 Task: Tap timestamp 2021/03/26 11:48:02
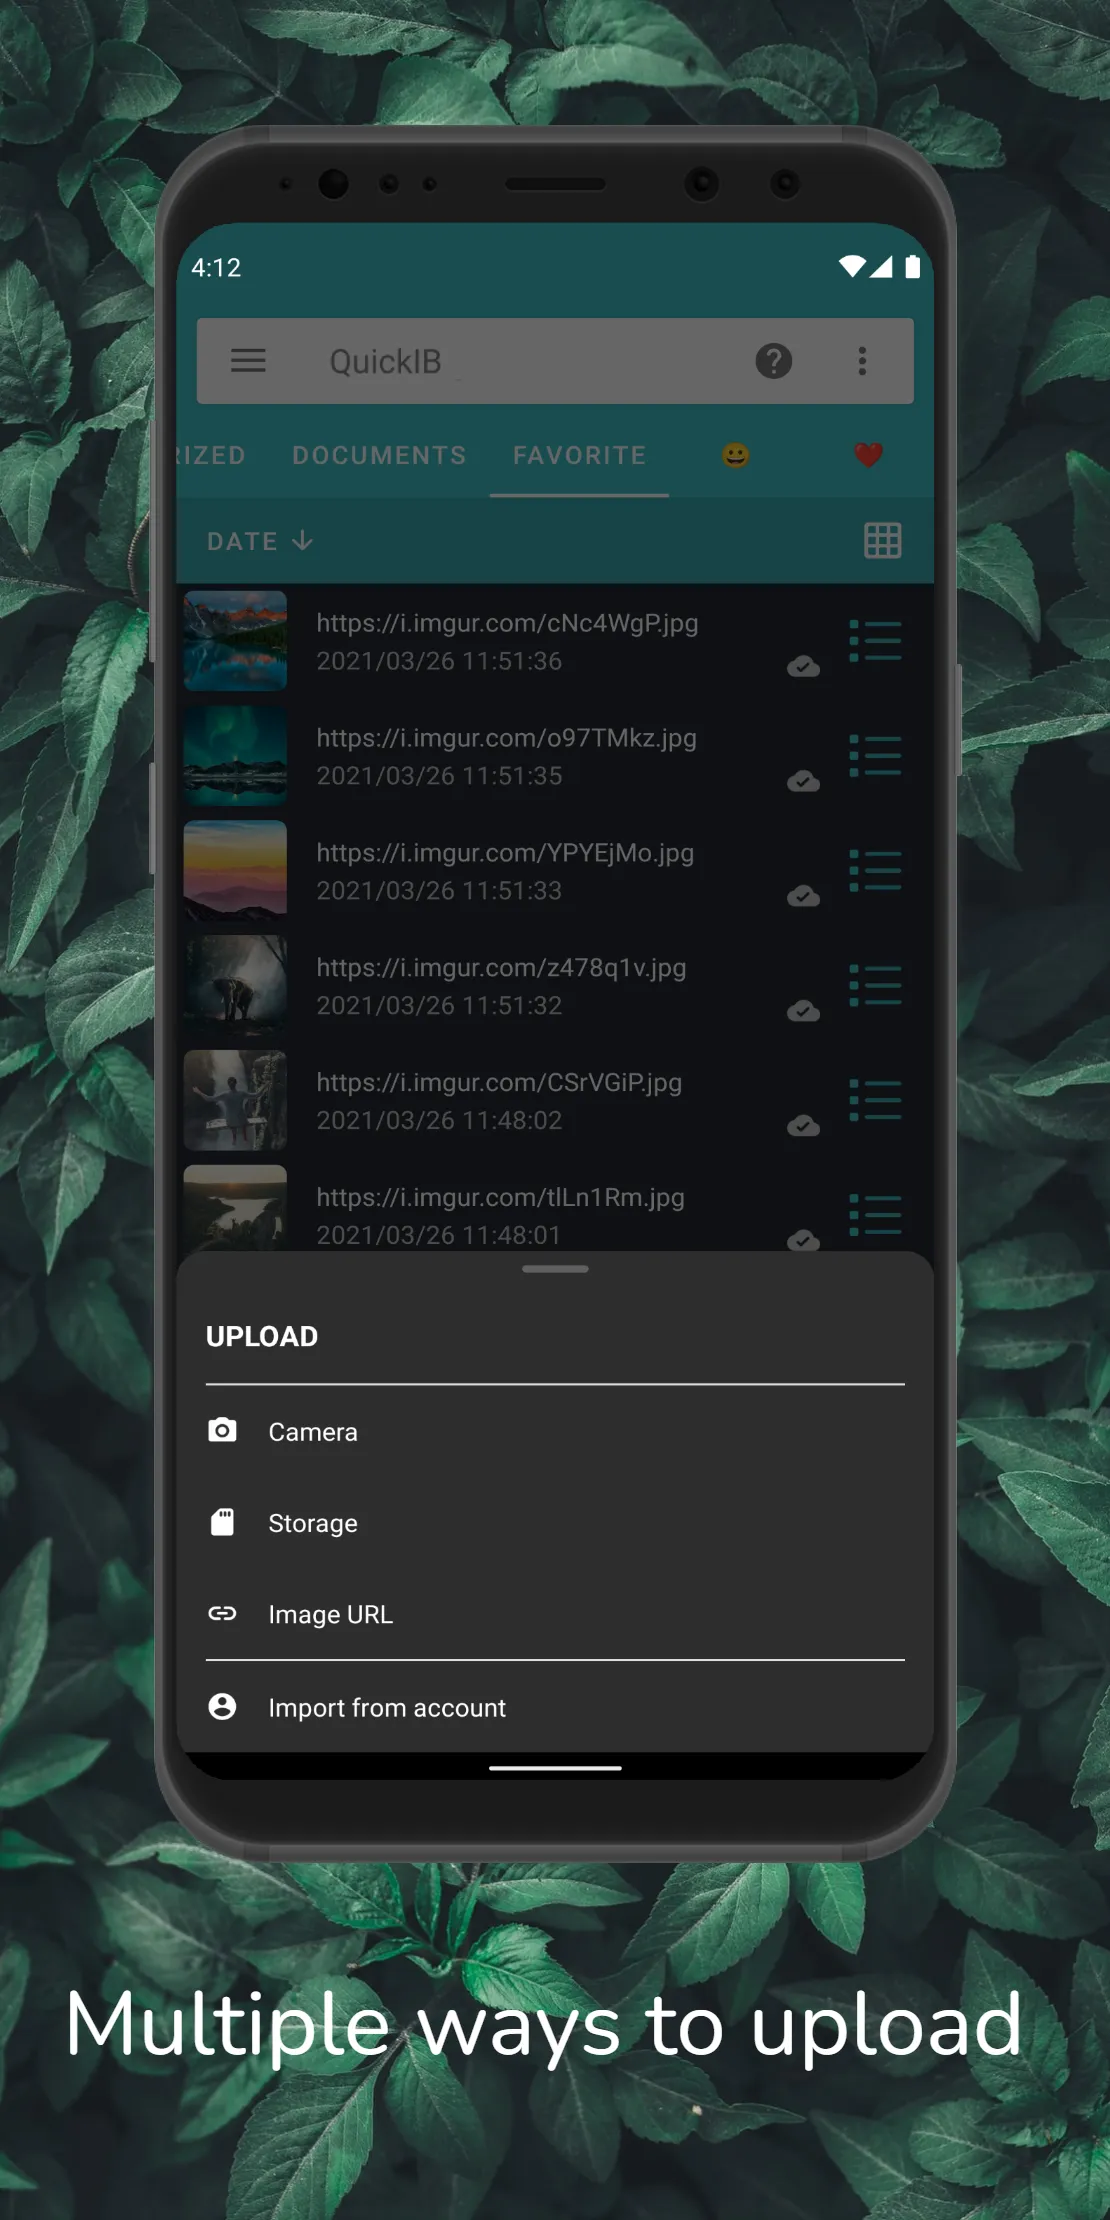[x=439, y=1120]
